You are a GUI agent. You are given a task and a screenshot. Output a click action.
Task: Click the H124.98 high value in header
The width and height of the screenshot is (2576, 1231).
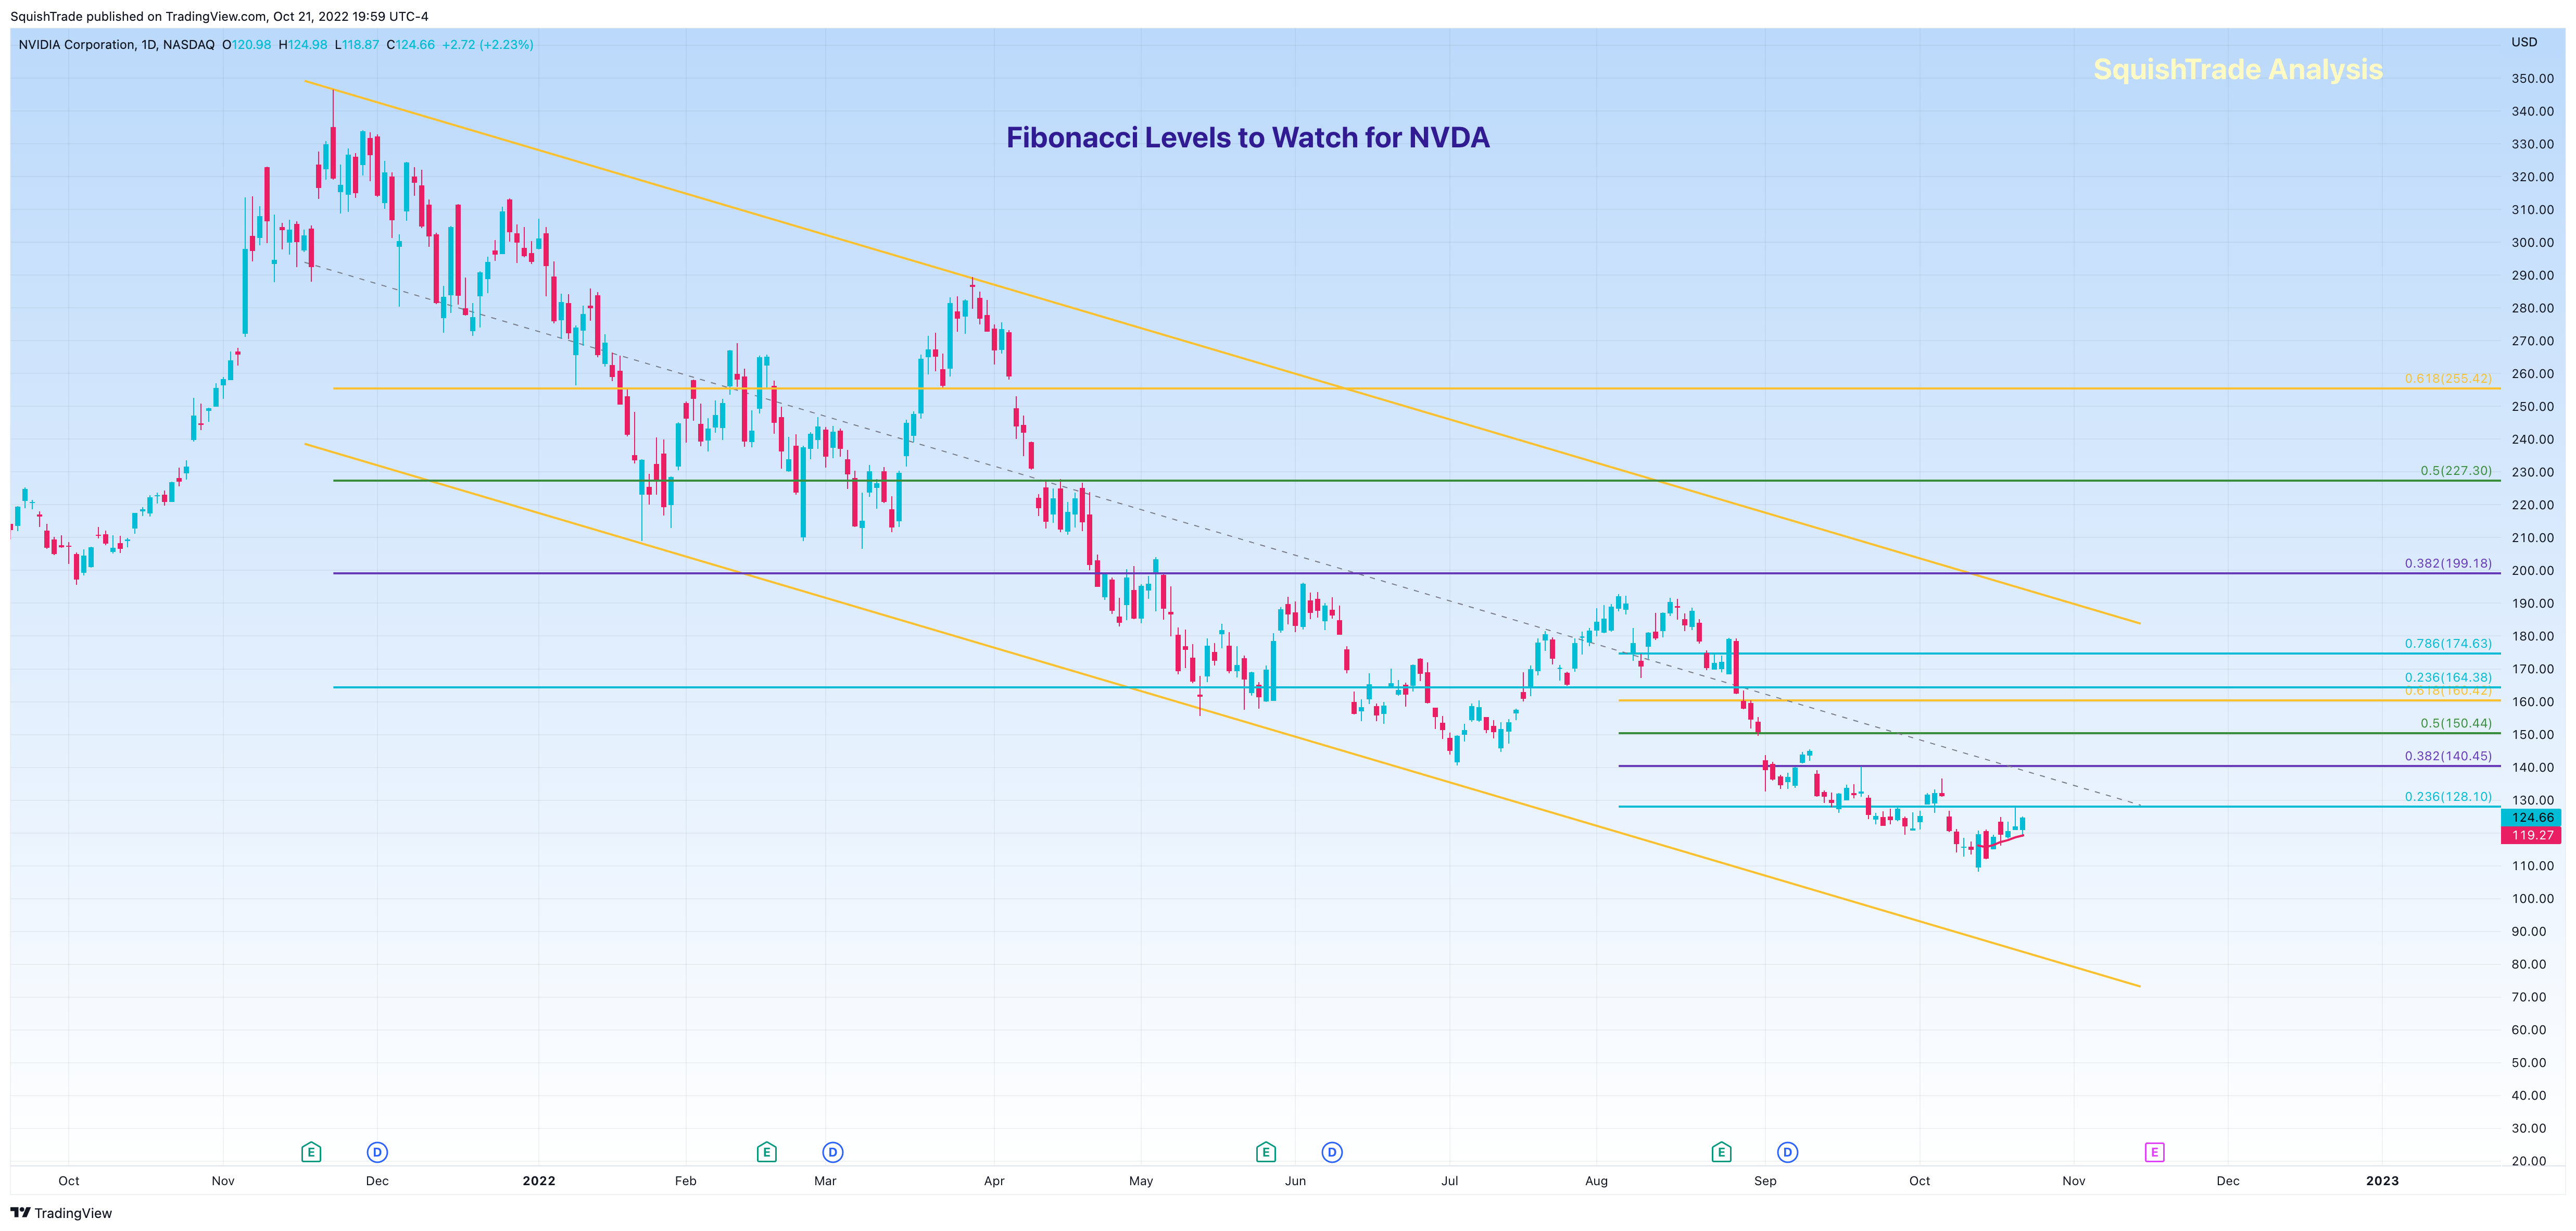tap(302, 44)
